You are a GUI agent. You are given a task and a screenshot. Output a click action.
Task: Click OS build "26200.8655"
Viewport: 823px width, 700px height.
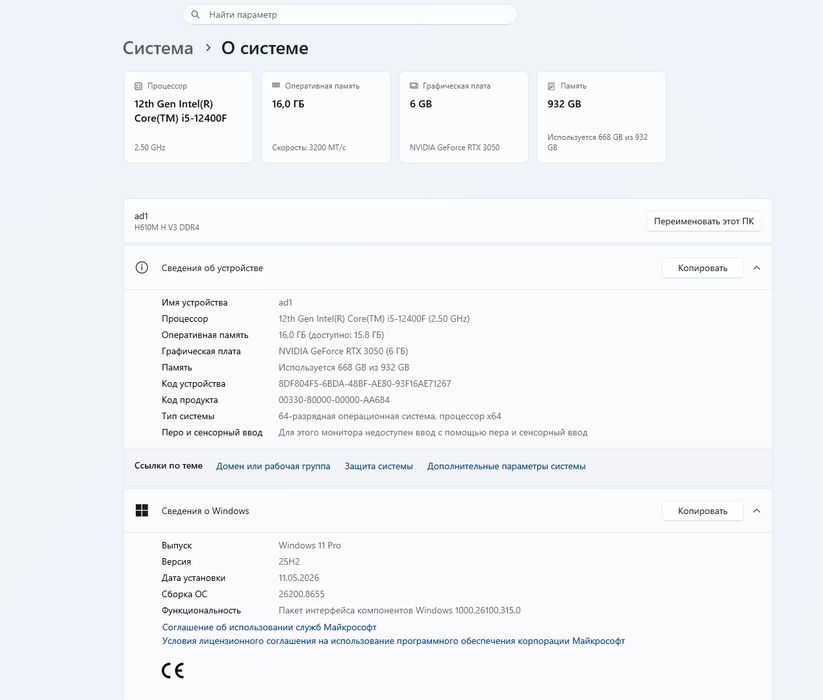[301, 594]
